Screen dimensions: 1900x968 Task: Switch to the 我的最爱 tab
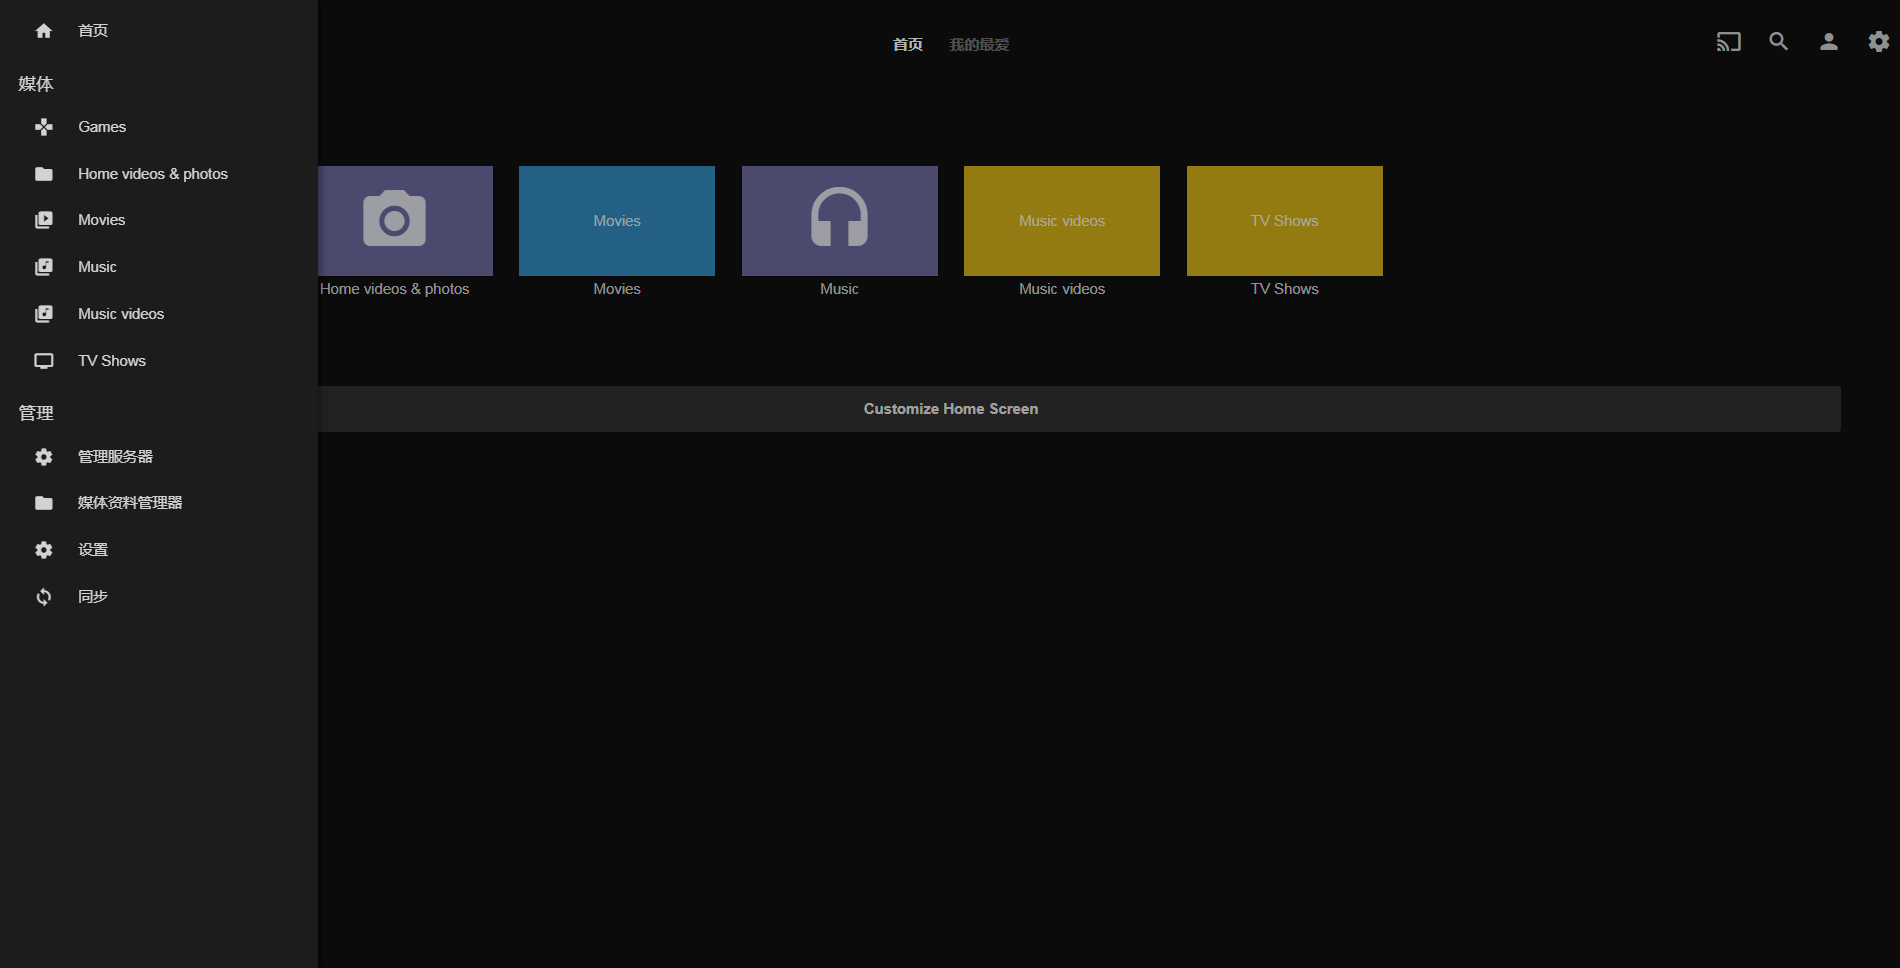[x=979, y=45]
